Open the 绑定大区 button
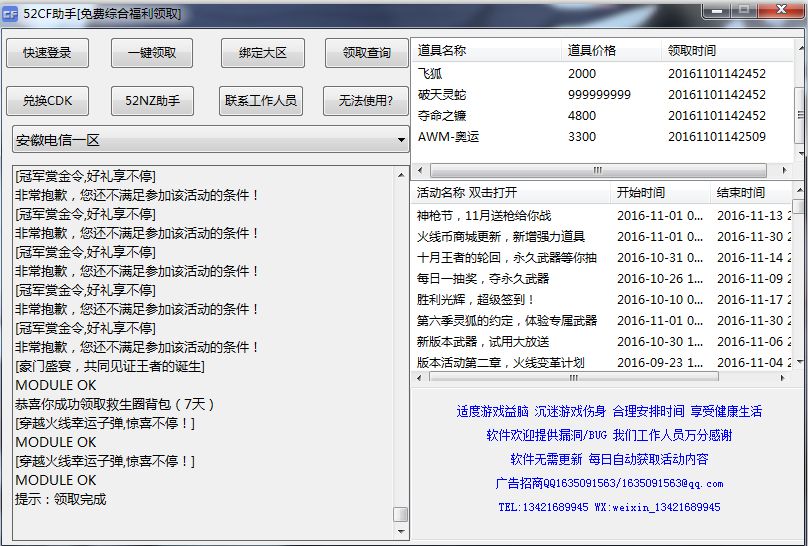 (263, 53)
